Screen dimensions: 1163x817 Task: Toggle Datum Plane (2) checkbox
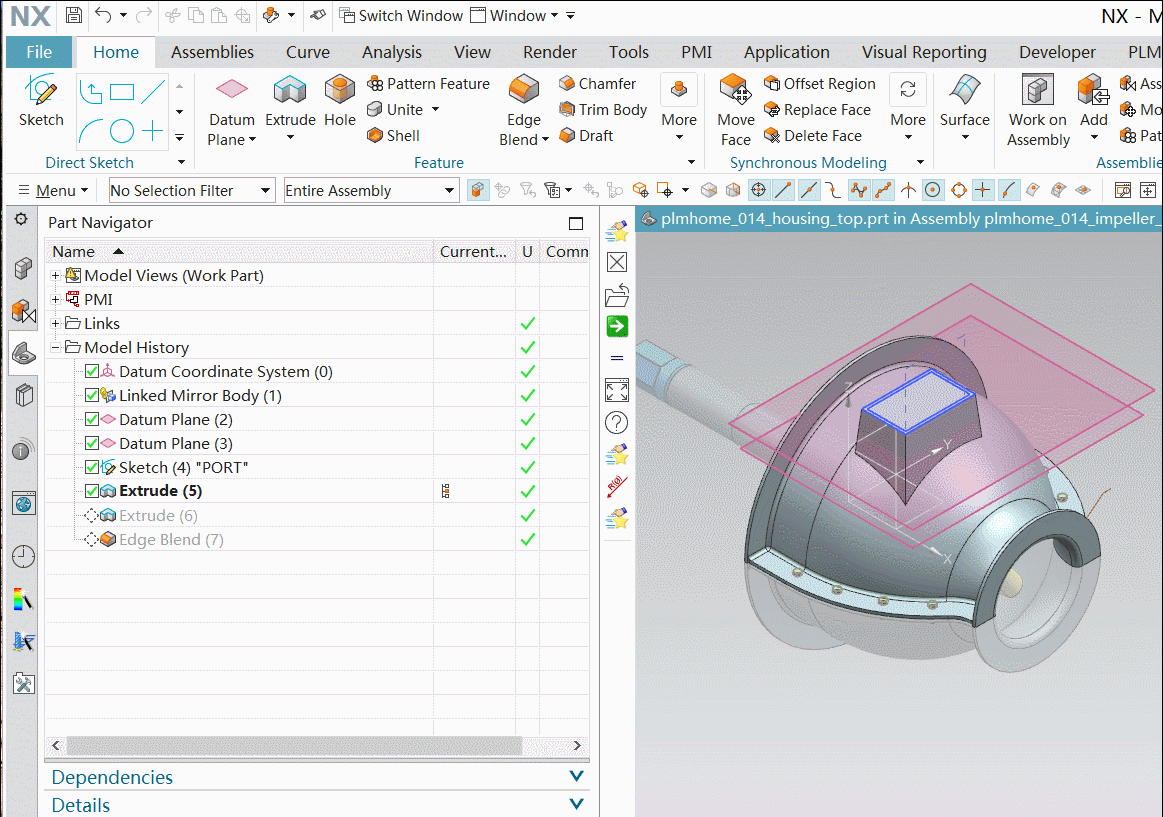92,419
